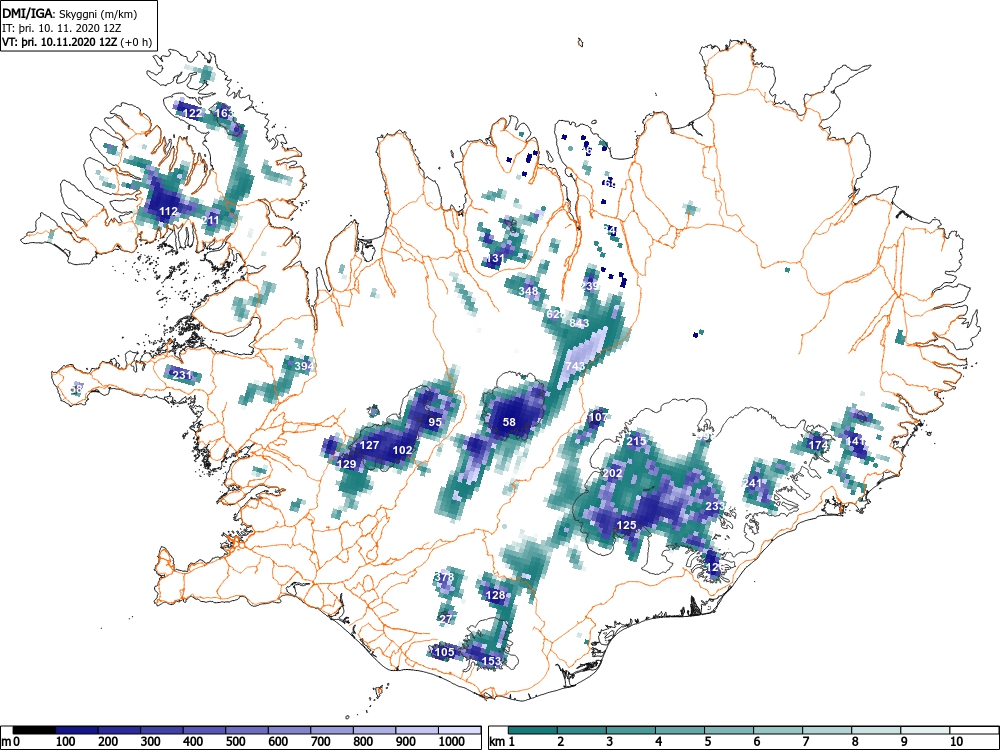Click visibility value 127 on the map
Screen dimensions: 1000x750
point(370,445)
